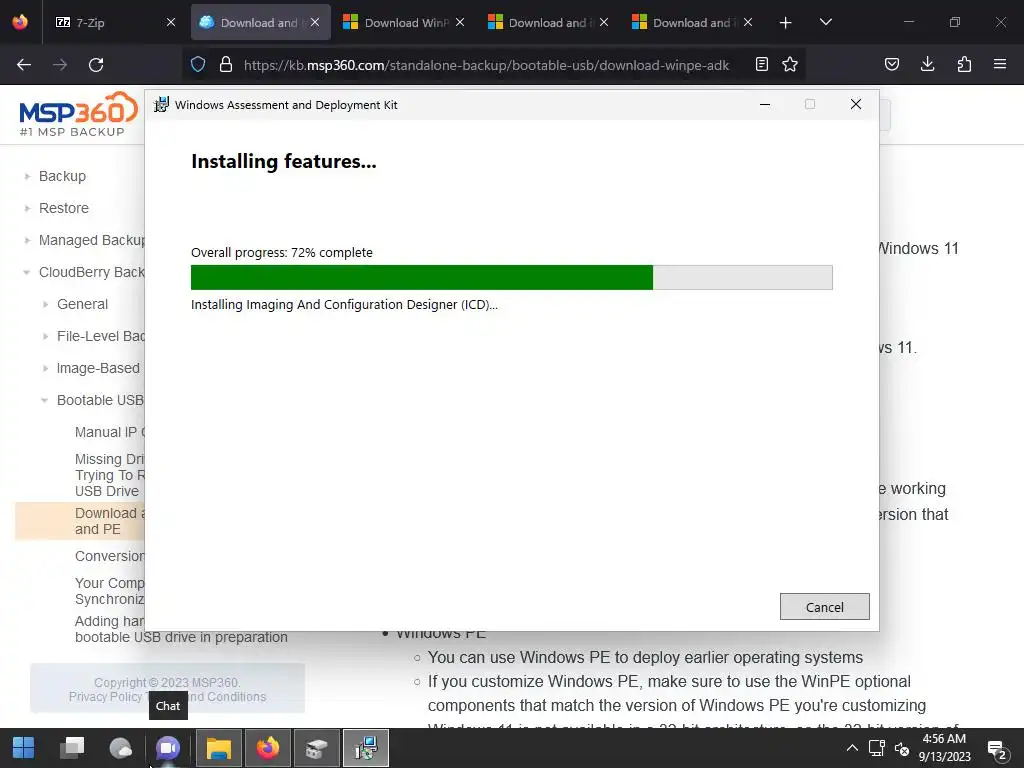
Task: Show hidden system tray icons
Action: tap(852, 748)
